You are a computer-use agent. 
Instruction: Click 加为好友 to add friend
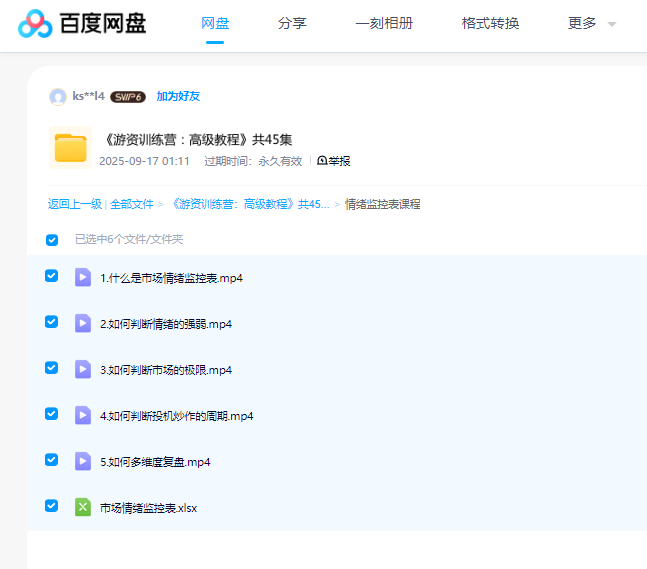click(178, 97)
